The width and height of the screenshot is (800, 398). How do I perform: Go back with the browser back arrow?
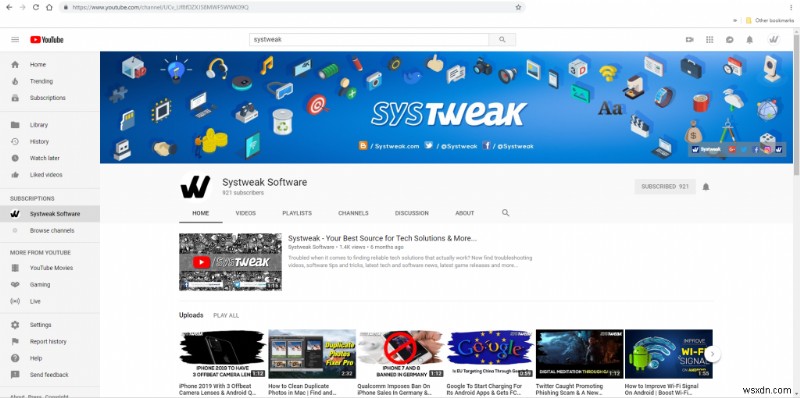pyautogui.click(x=9, y=7)
